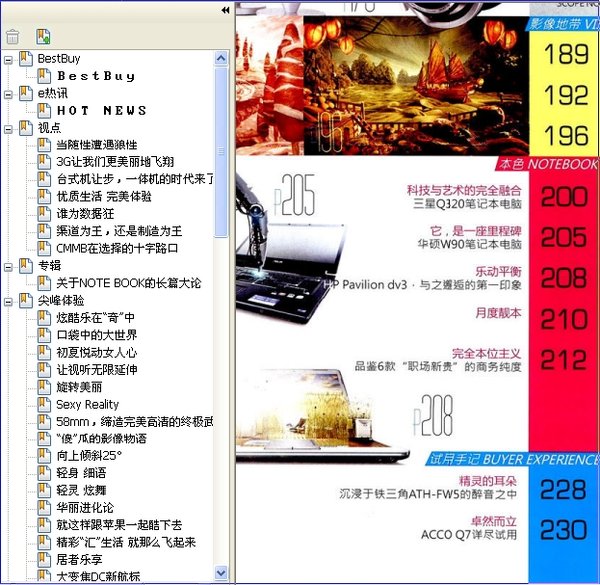The height and width of the screenshot is (585, 600).
Task: Select the e热讯 bookmark
Action: pos(52,93)
